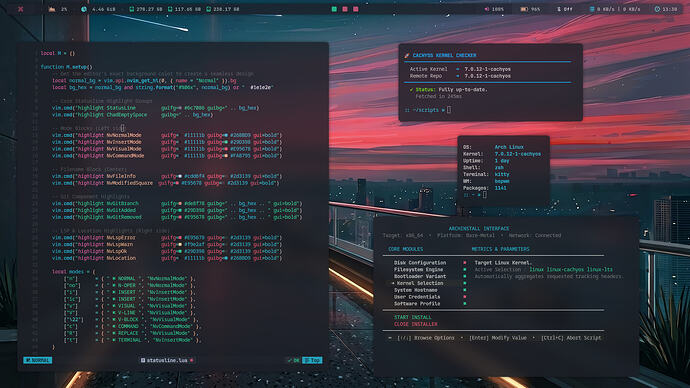The width and height of the screenshot is (690, 388).
Task: Click the green checkmark beside Status: Fully up-to-date
Action: (x=411, y=89)
